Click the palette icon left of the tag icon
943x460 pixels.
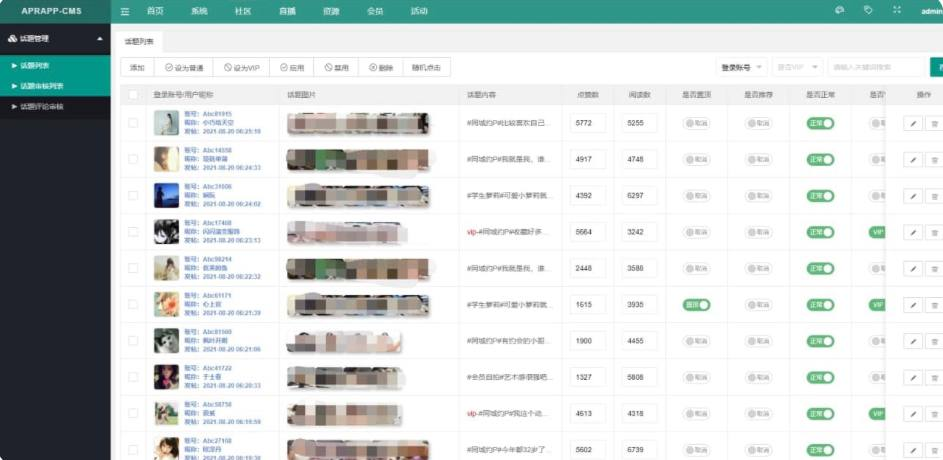840,10
